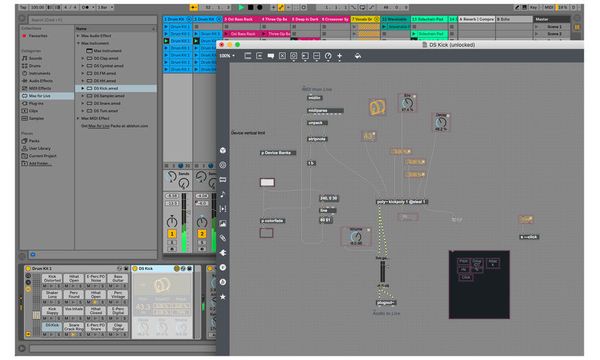This screenshot has height=360, width=600.
Task: Adjust the Volume dial in Max patcher
Action: point(356,237)
